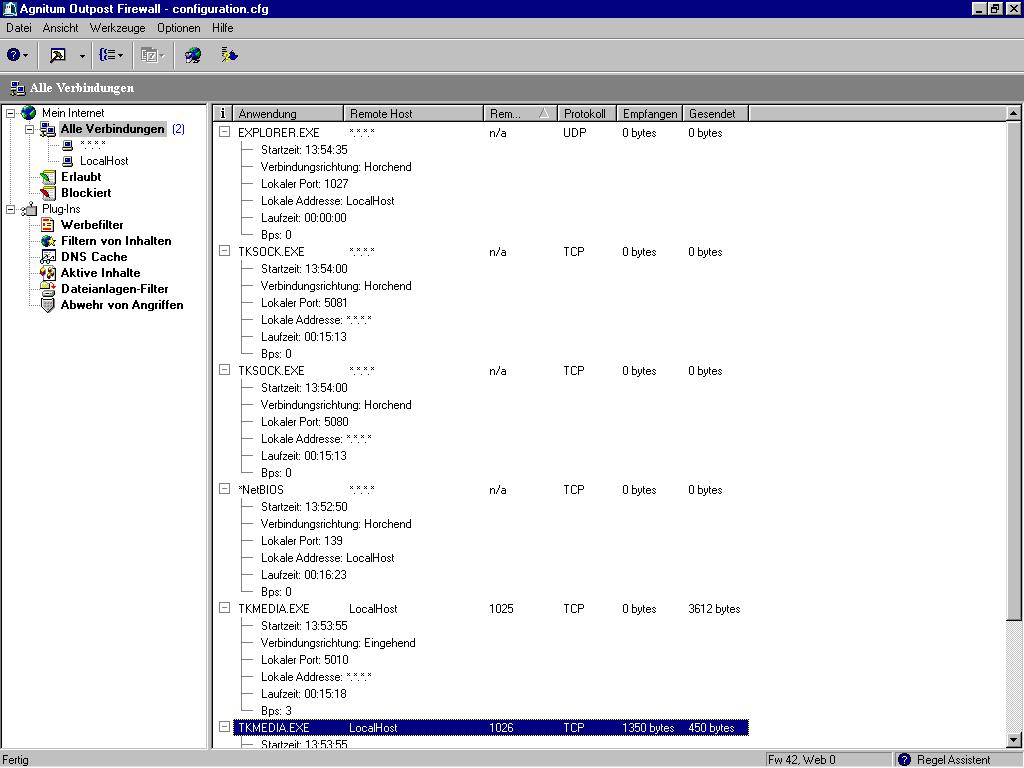Click the globe update icon in toolbar
This screenshot has height=768, width=1024.
pos(193,55)
